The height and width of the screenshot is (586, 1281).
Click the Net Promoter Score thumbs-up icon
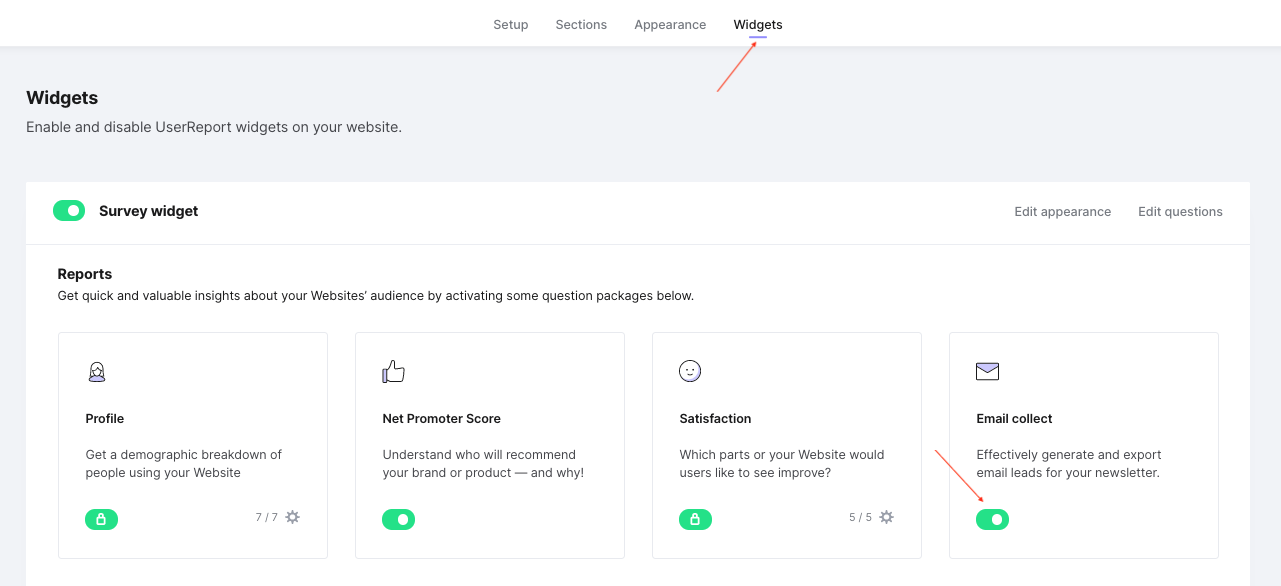coord(394,372)
